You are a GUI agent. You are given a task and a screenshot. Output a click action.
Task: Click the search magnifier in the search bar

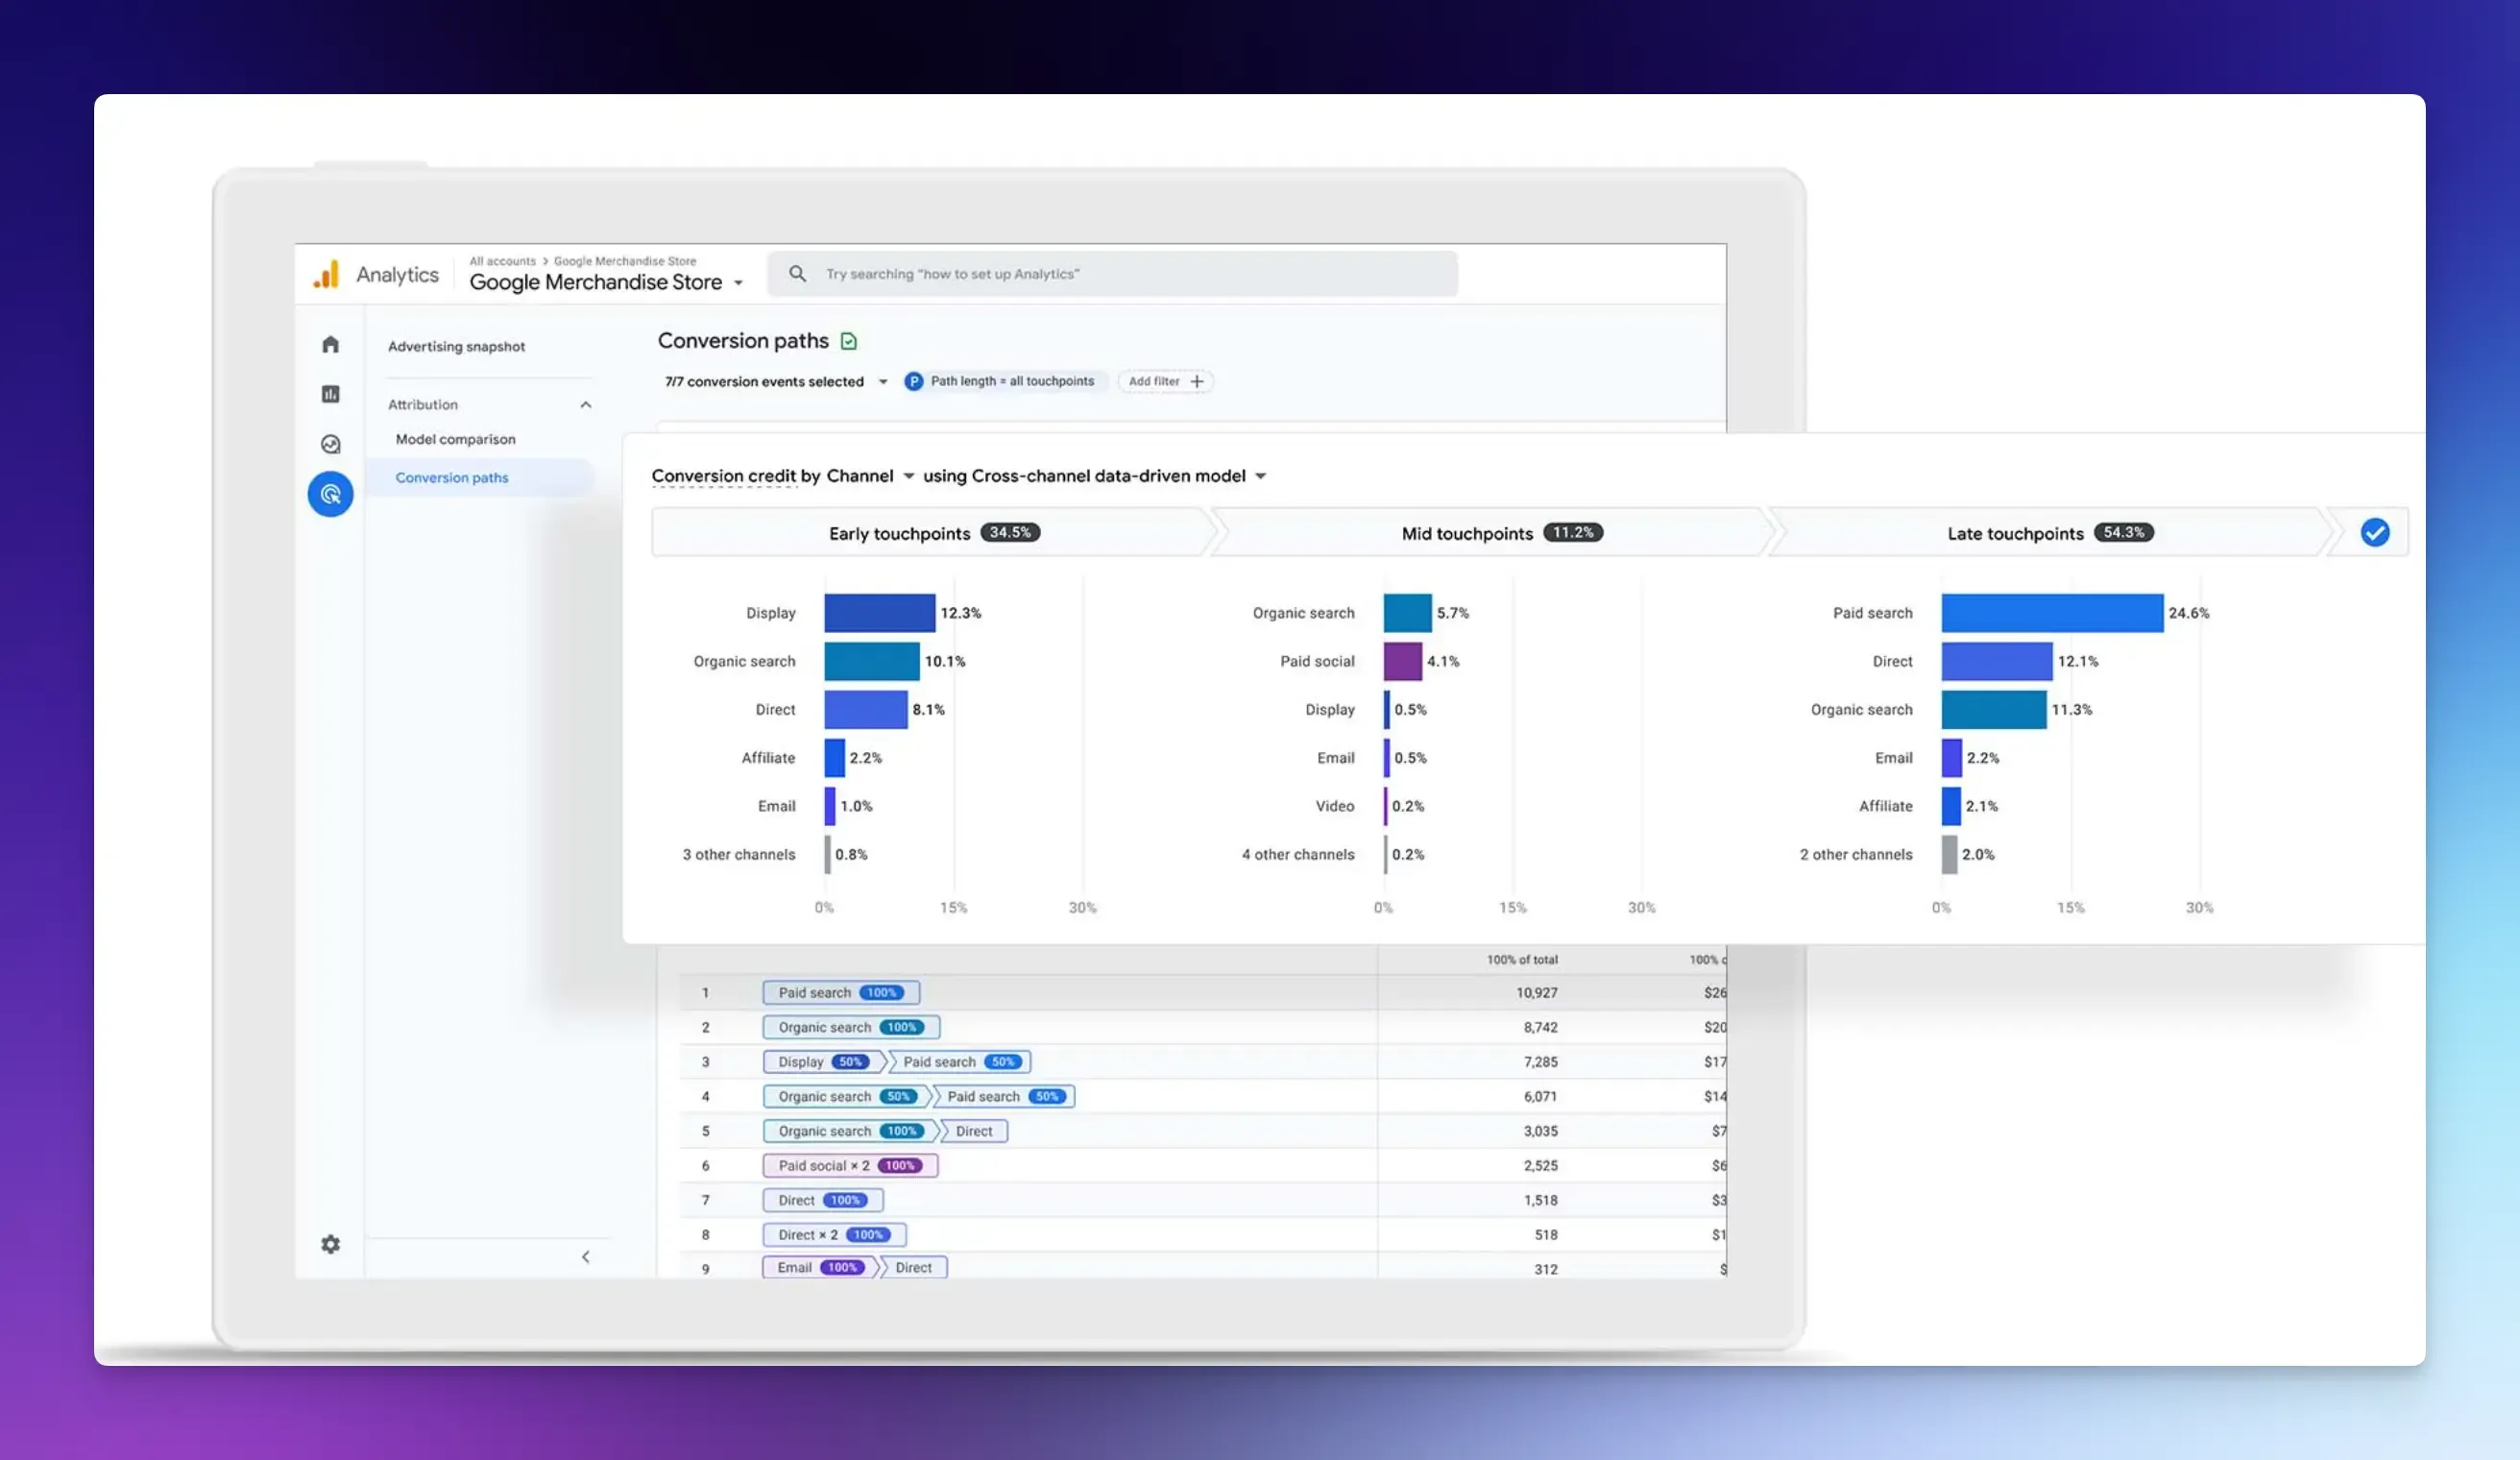tap(797, 273)
